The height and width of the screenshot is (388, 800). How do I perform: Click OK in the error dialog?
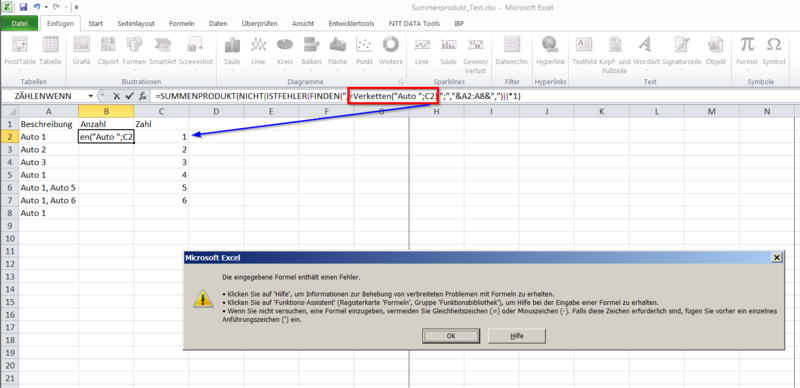click(x=451, y=336)
